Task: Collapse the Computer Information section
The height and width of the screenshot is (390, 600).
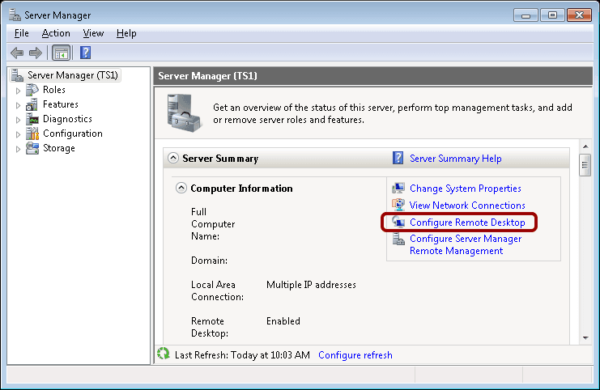Action: pyautogui.click(x=181, y=188)
